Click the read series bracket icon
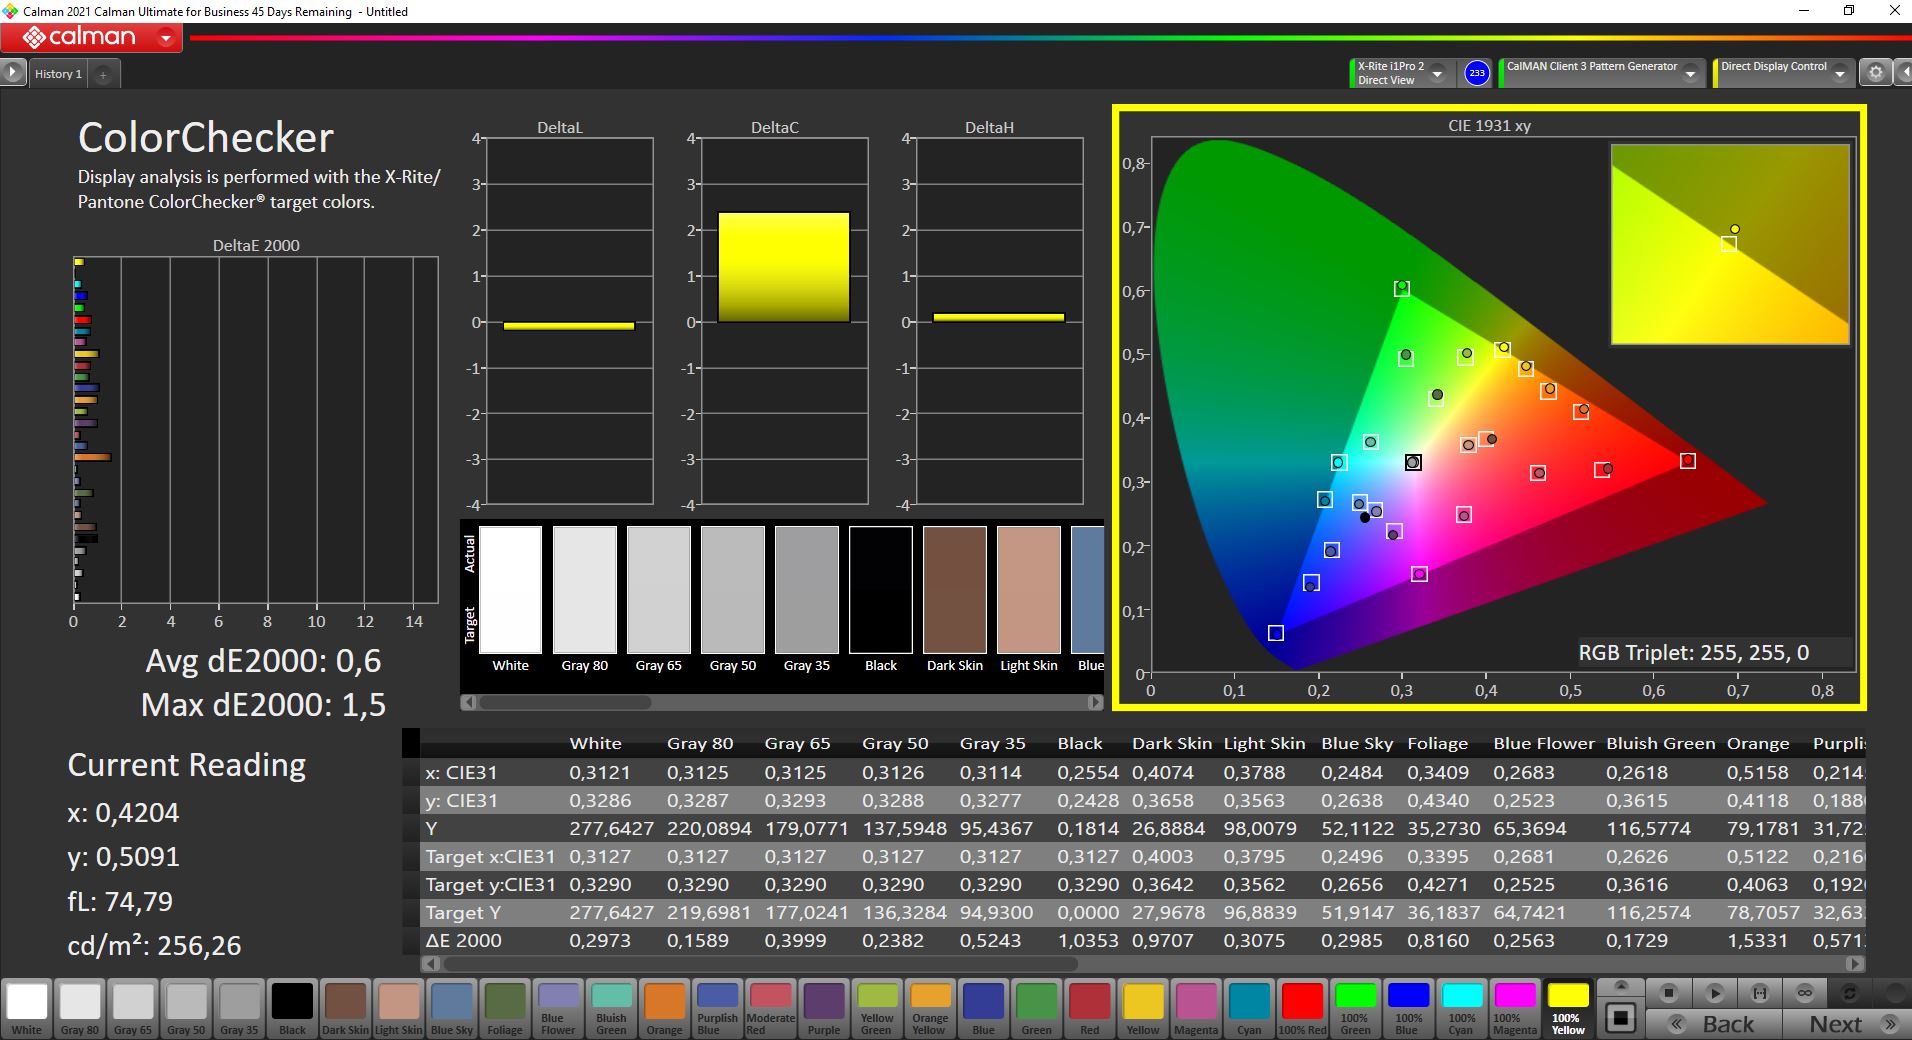 coord(1760,993)
